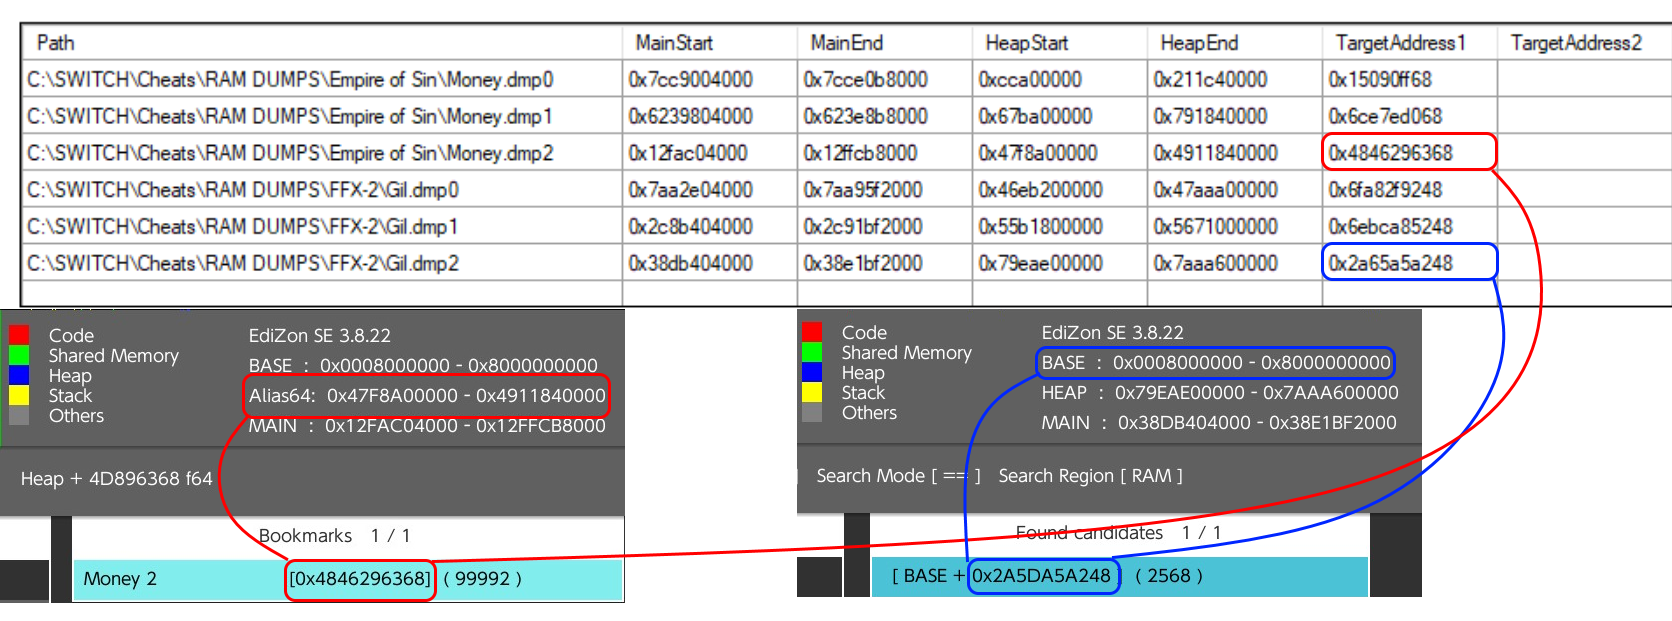
Task: Select the FFX-2 Gil.dmp2 path cell
Action: [321, 263]
